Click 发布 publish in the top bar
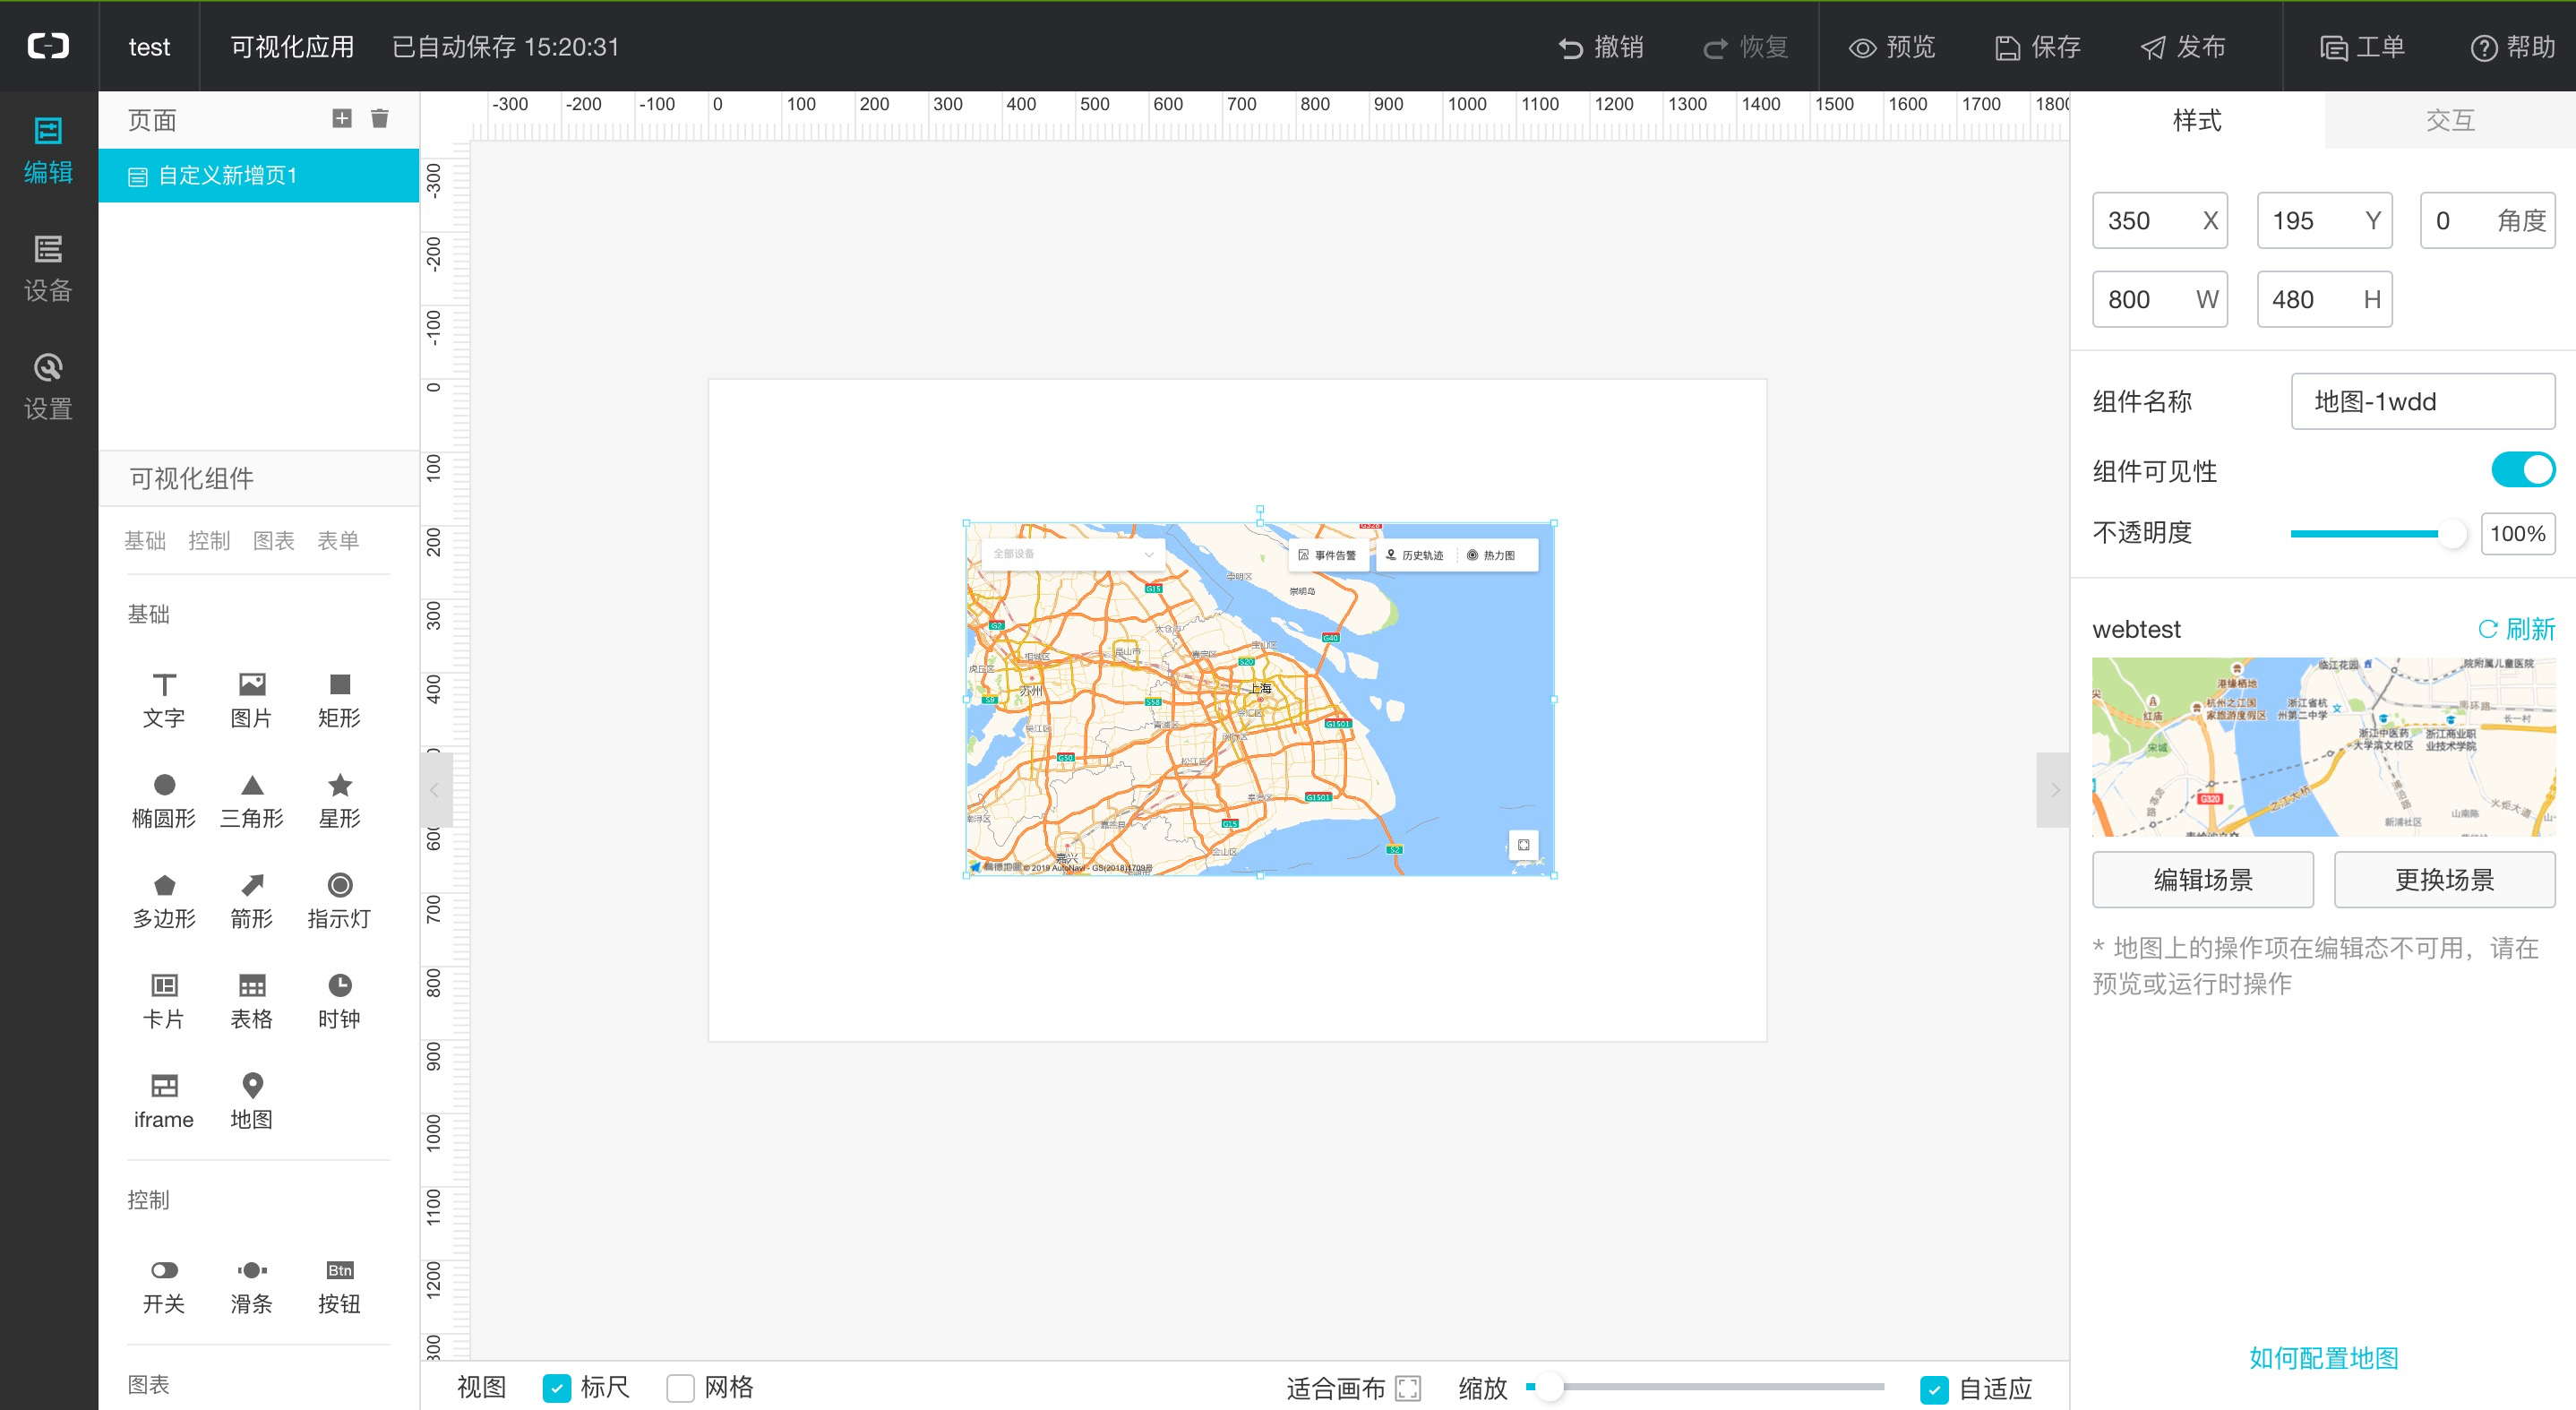The height and width of the screenshot is (1410, 2576). (x=2183, y=47)
